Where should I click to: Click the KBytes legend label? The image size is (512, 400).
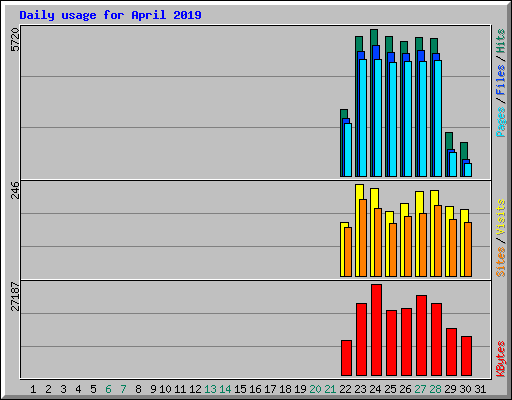click(501, 359)
